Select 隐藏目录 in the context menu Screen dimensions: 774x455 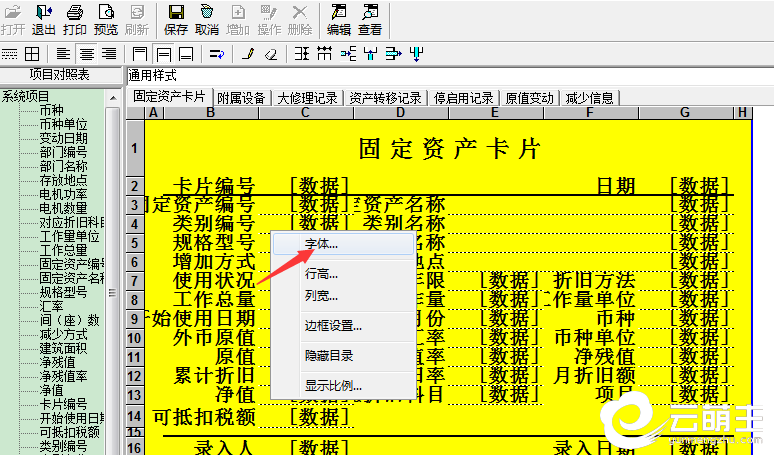tap(328, 355)
